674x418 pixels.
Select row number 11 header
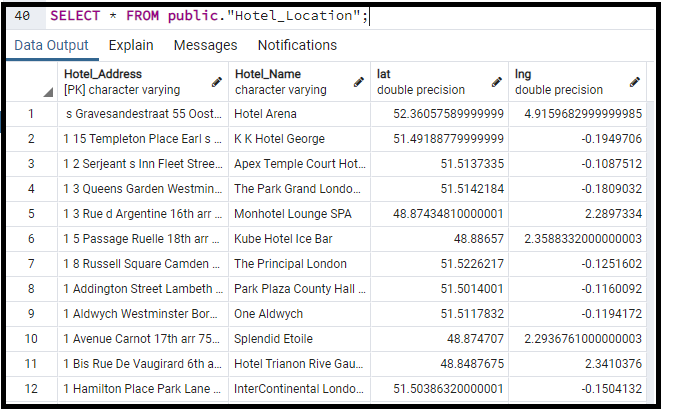31,363
